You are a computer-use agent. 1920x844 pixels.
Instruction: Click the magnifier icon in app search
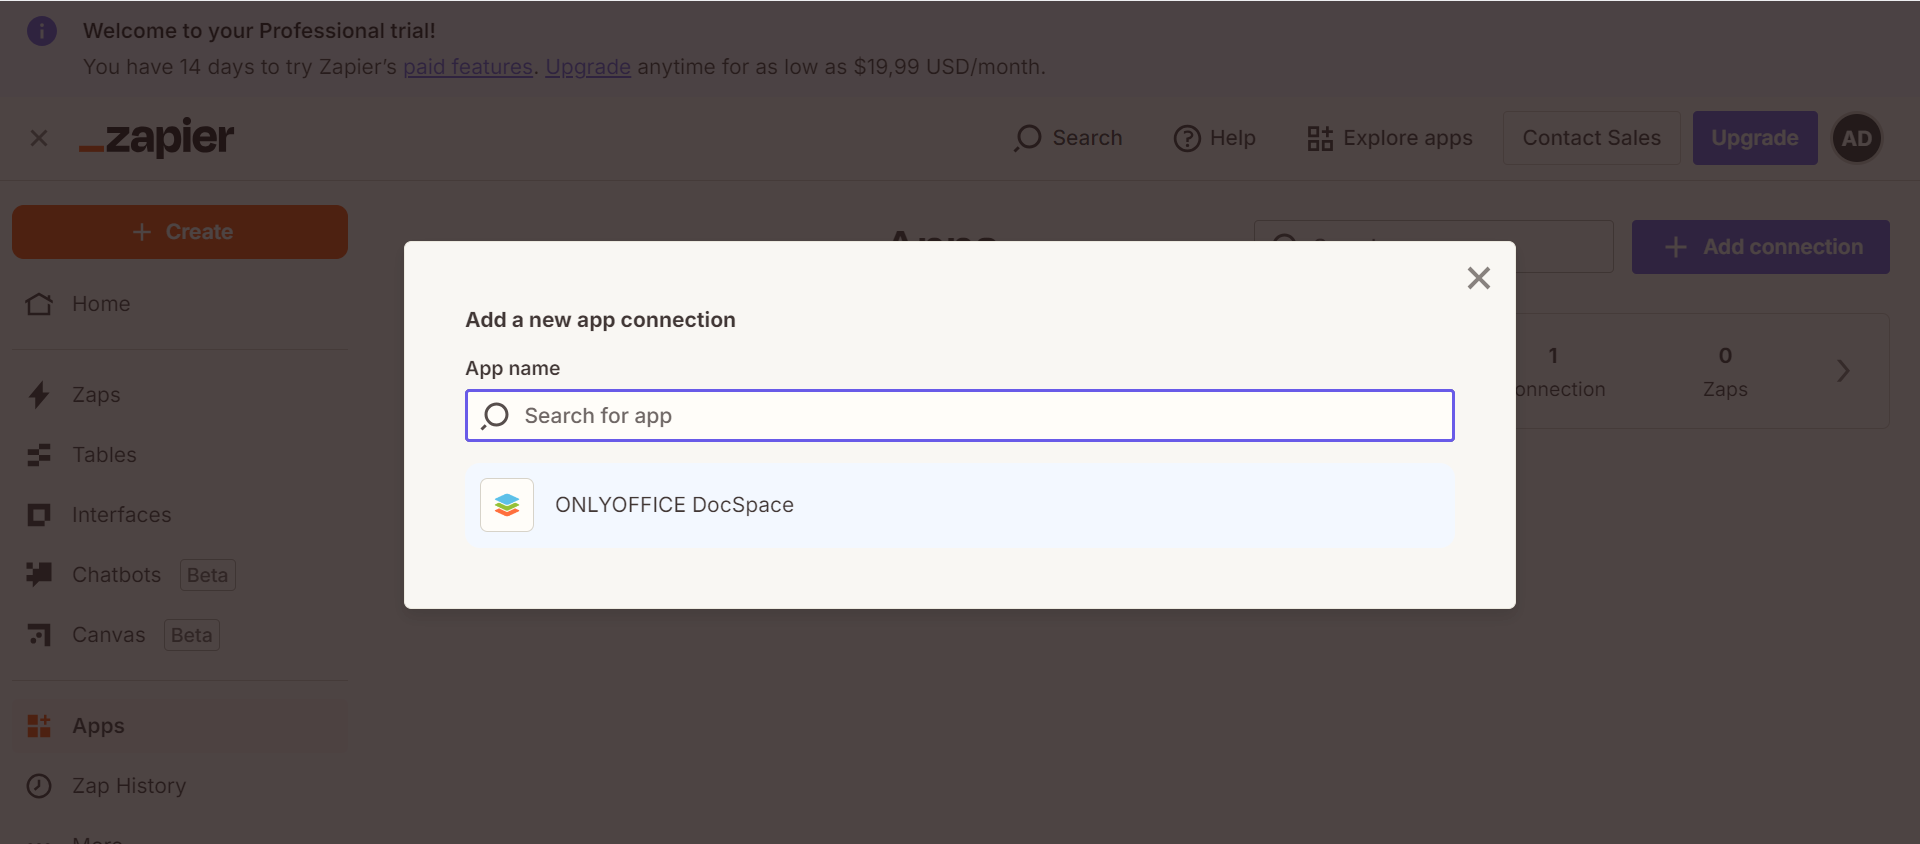pyautogui.click(x=495, y=416)
